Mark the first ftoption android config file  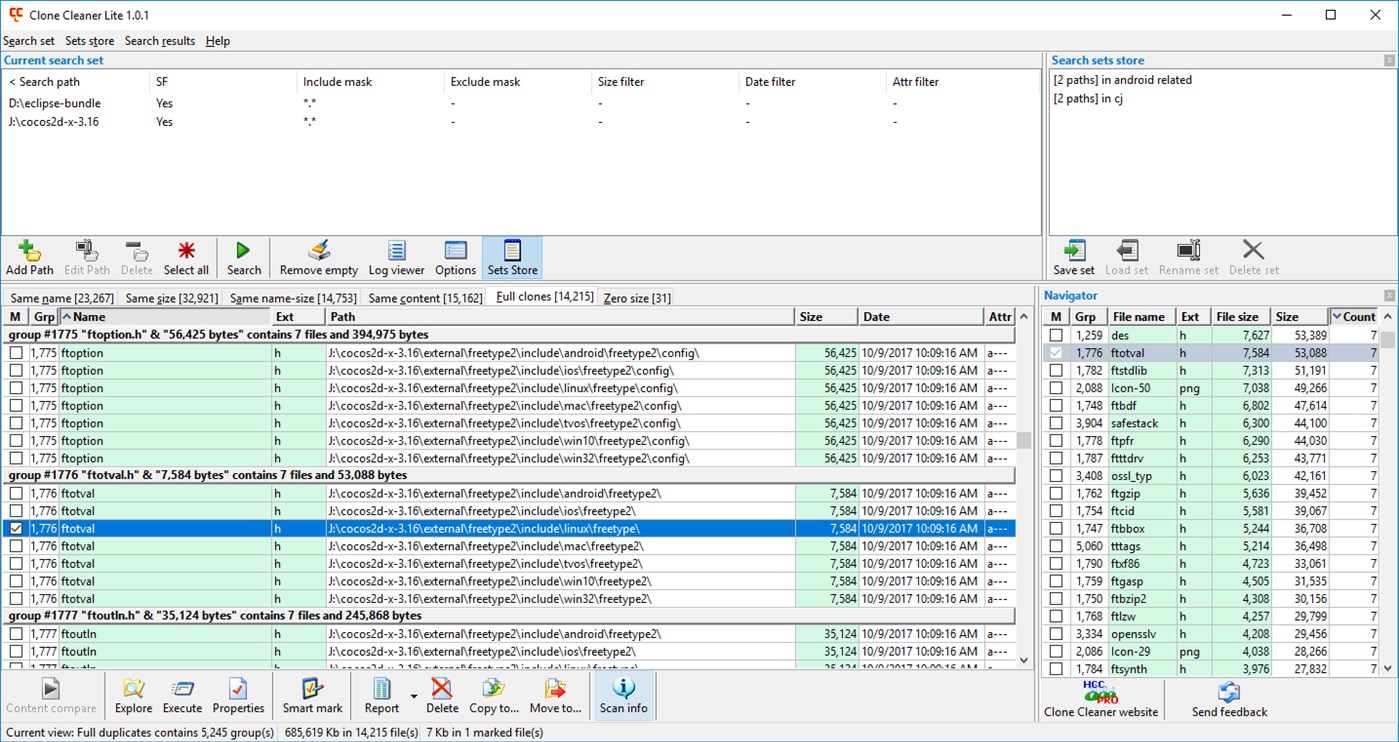[x=15, y=352]
